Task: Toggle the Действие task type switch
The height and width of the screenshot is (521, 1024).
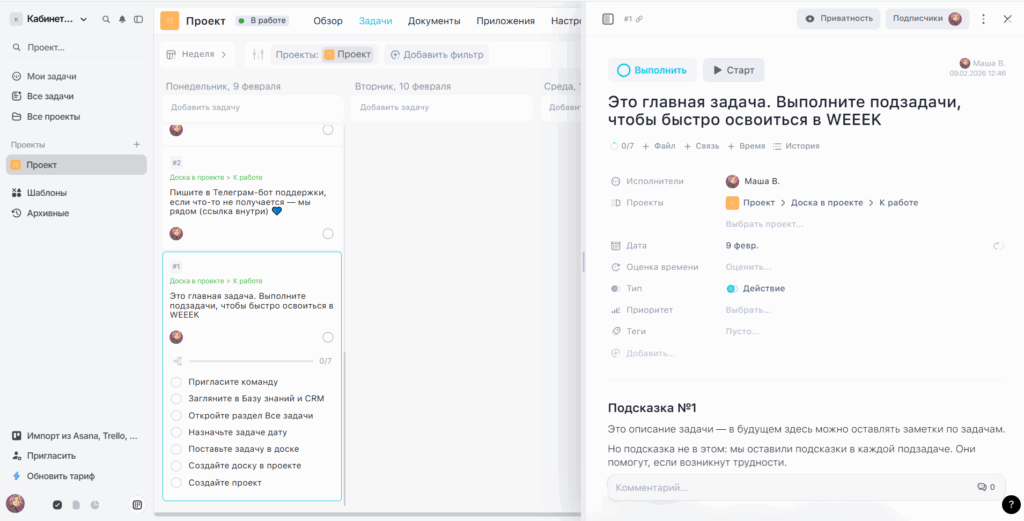Action: pos(731,289)
